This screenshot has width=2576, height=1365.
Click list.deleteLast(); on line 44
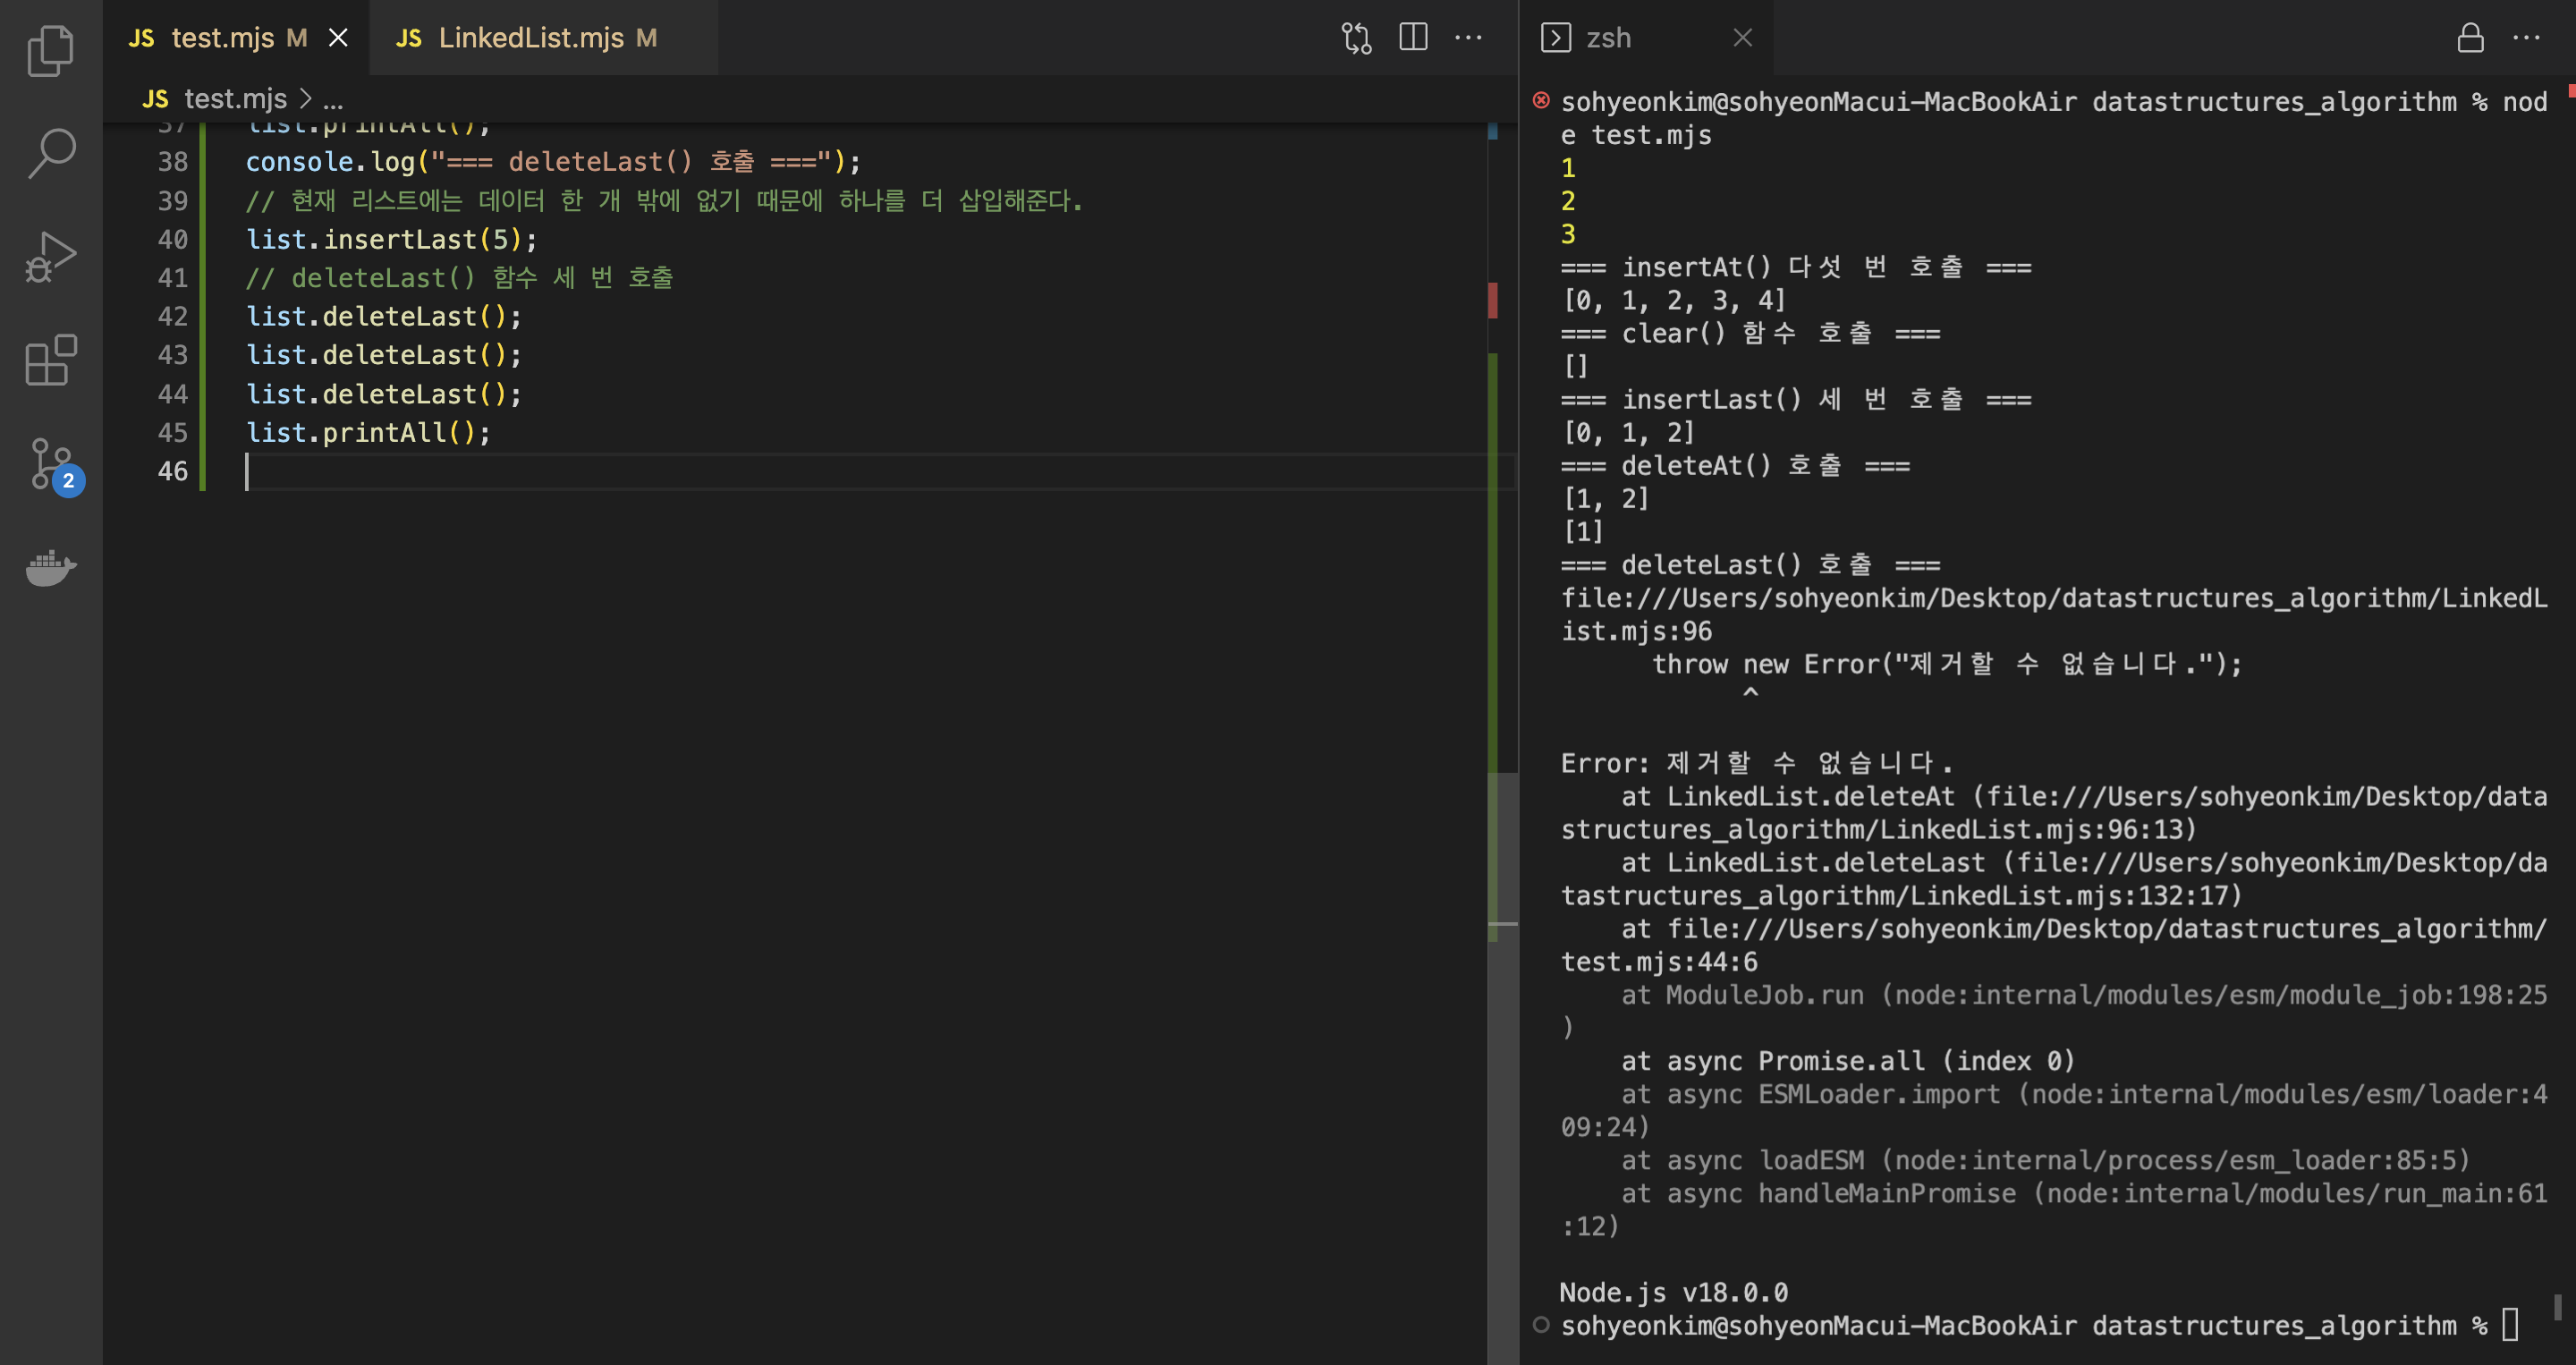tap(384, 394)
